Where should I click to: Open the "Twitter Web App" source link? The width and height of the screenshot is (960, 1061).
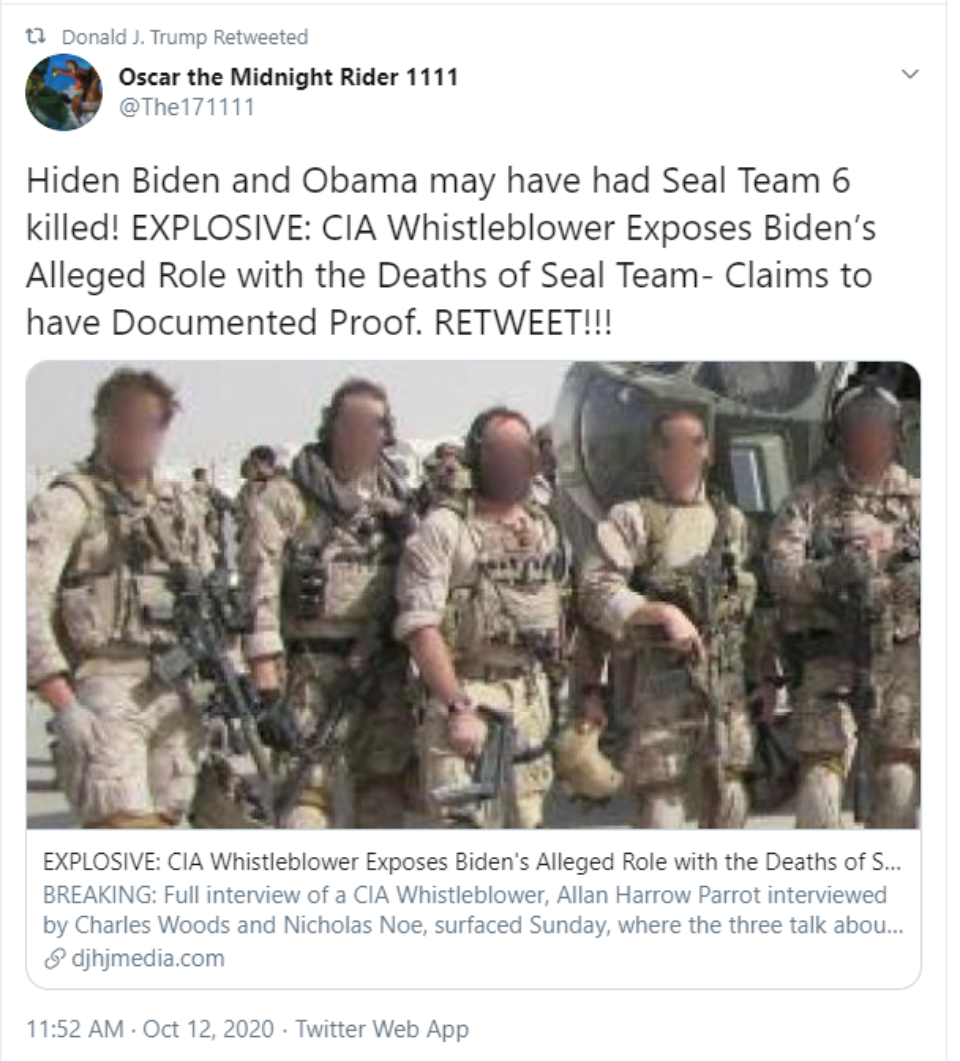[382, 1029]
